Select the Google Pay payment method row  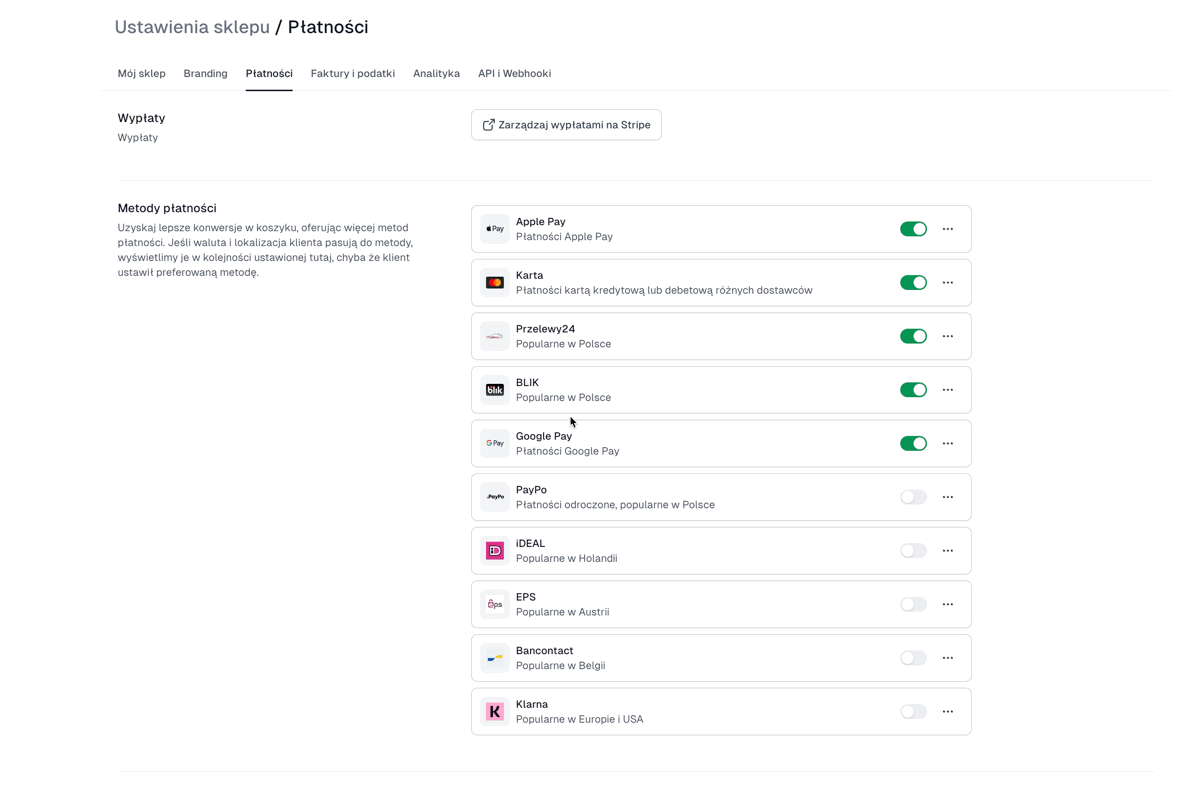click(x=721, y=443)
